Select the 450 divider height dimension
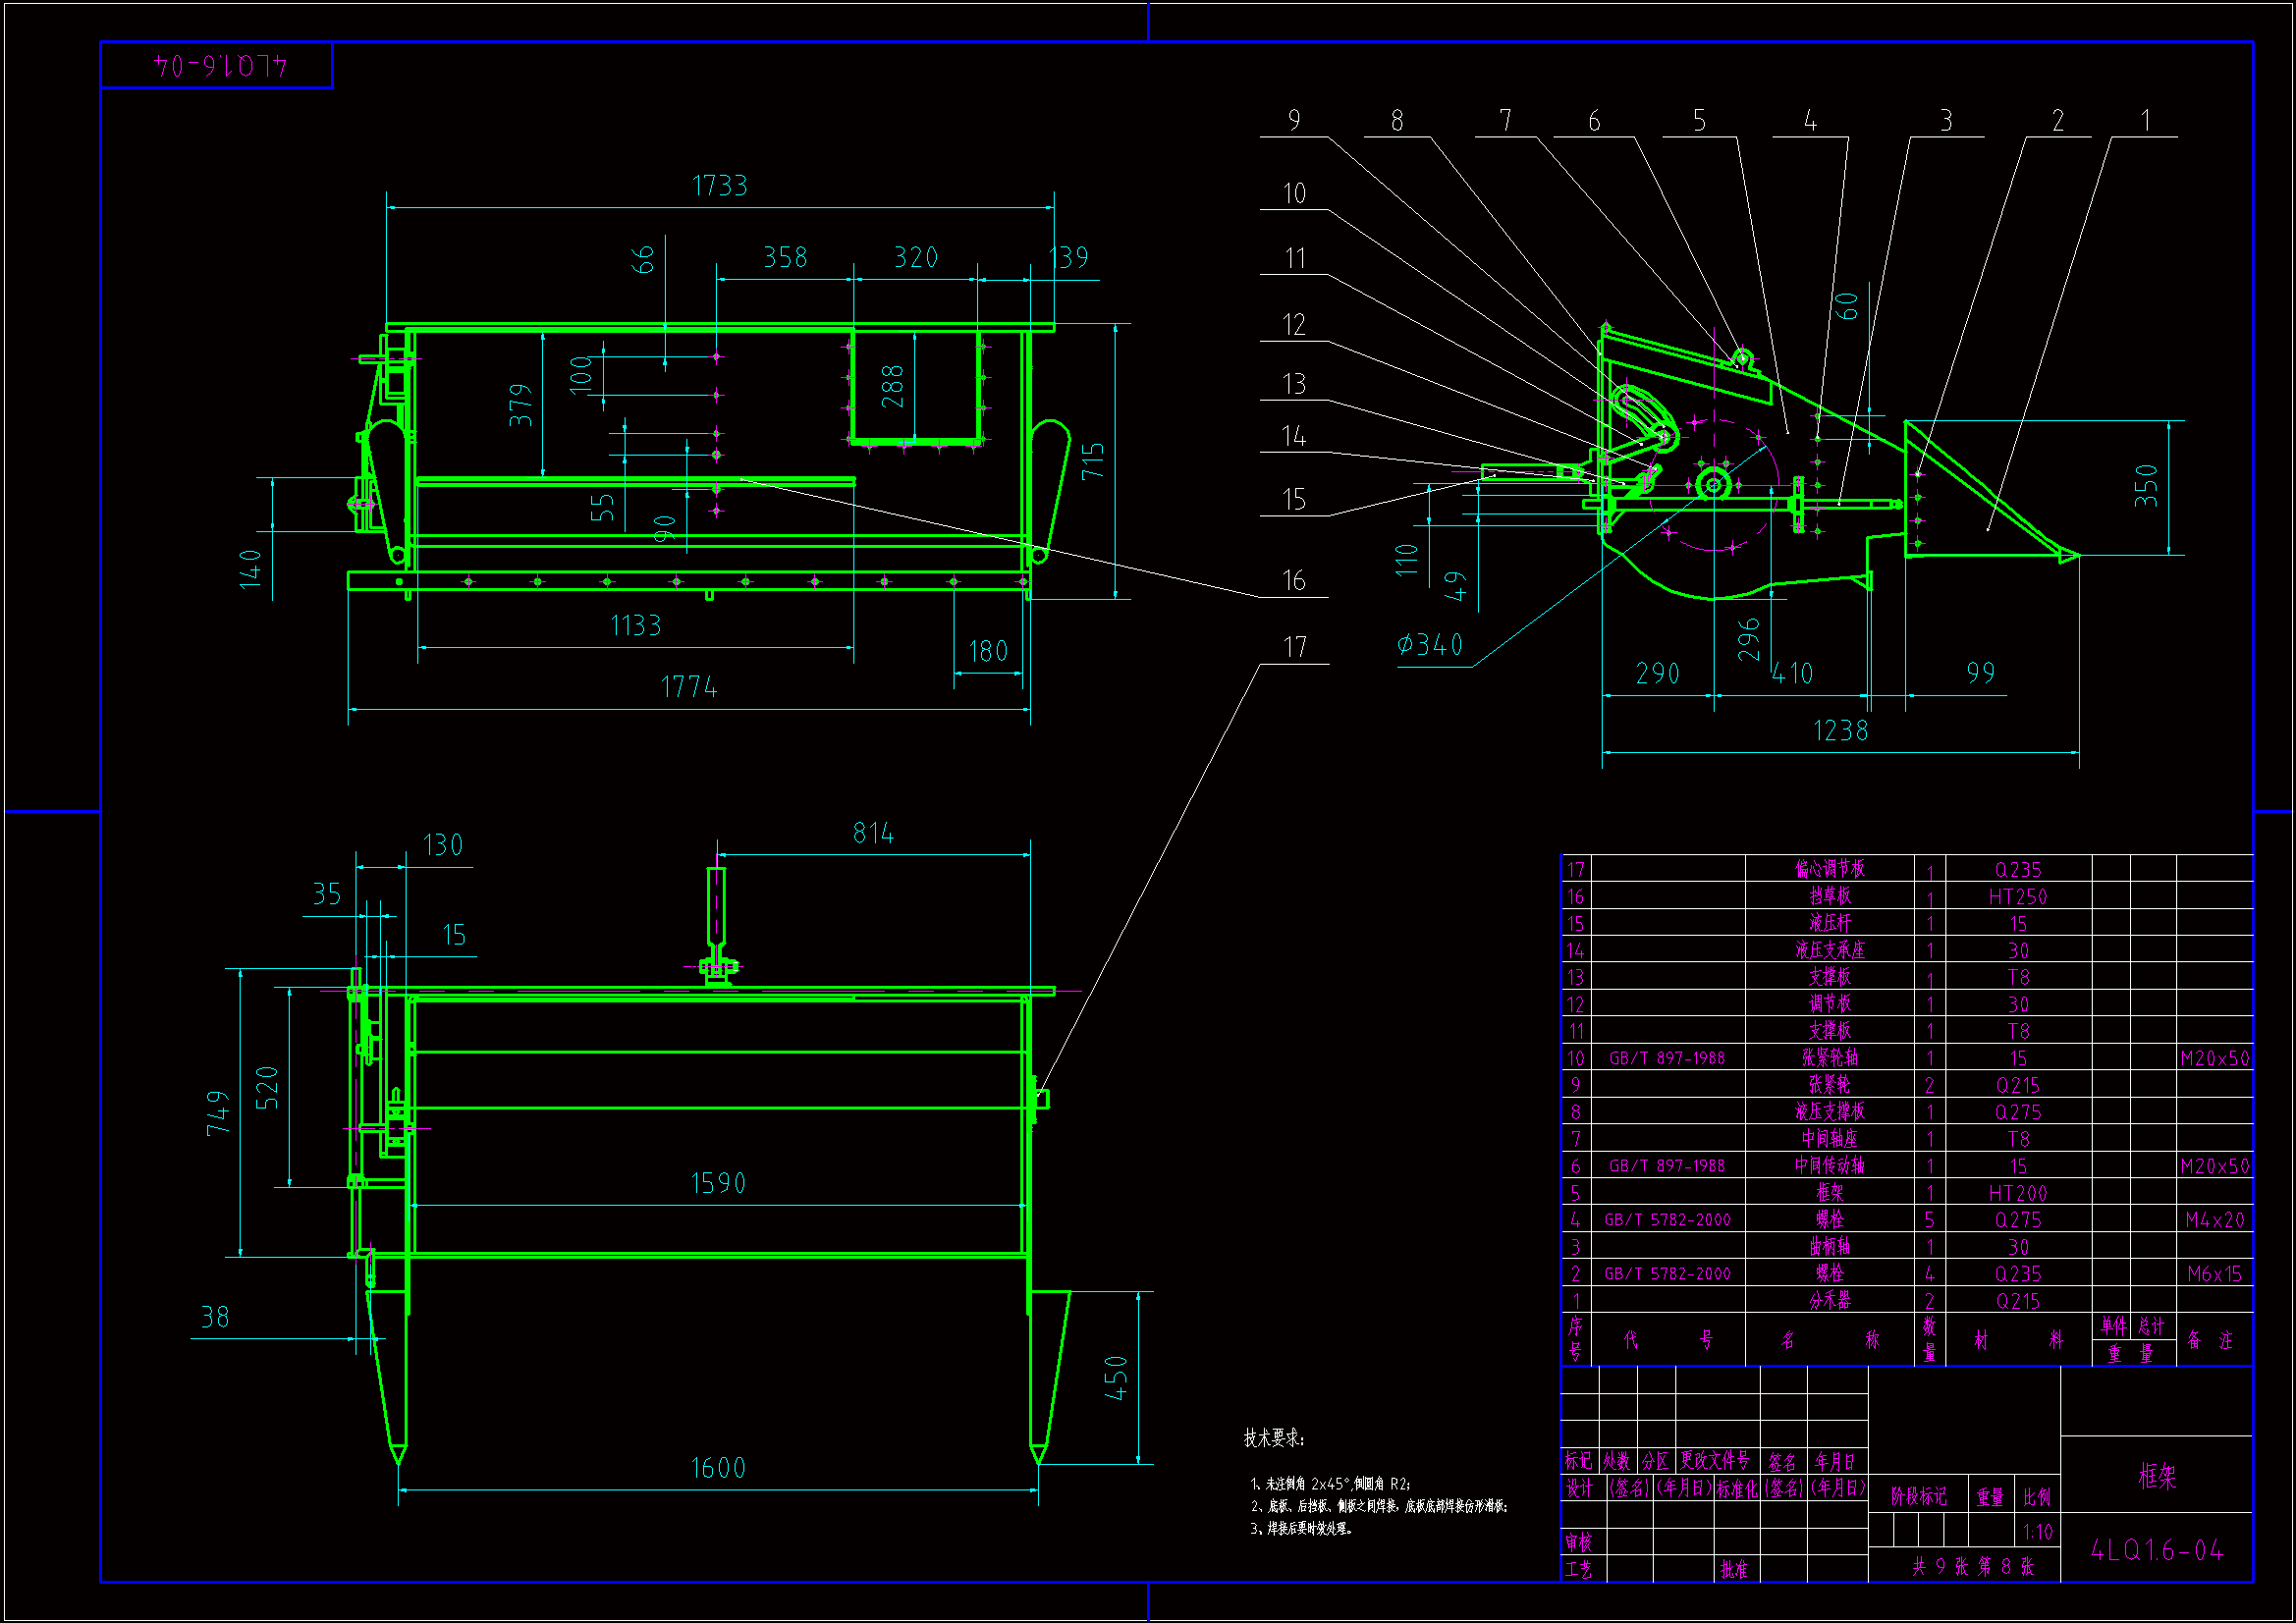2296x1623 pixels. tap(1116, 1378)
